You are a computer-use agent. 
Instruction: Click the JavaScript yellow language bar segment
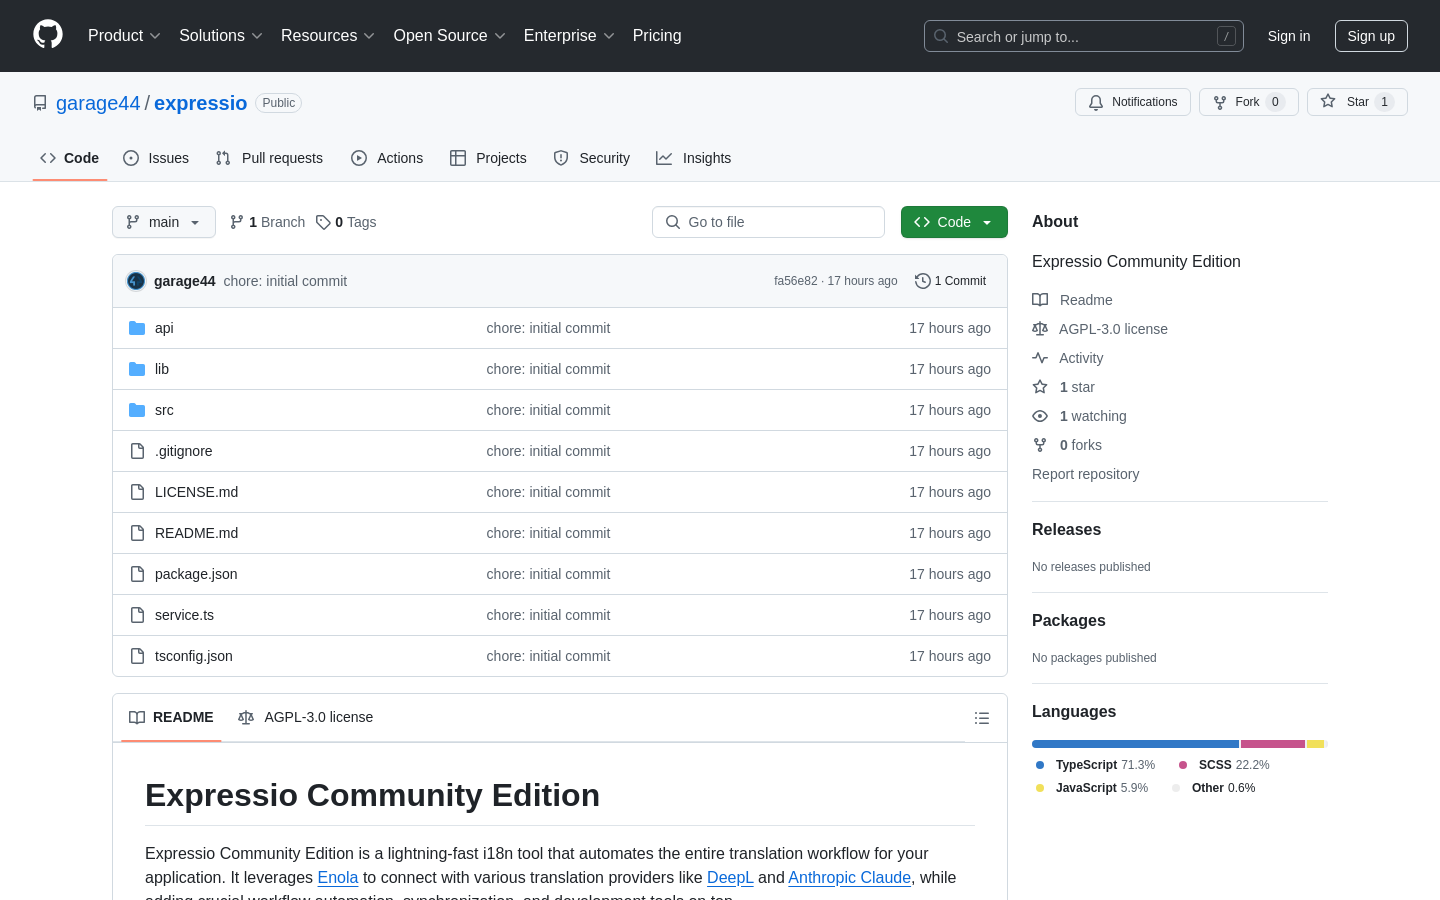[x=1315, y=744]
